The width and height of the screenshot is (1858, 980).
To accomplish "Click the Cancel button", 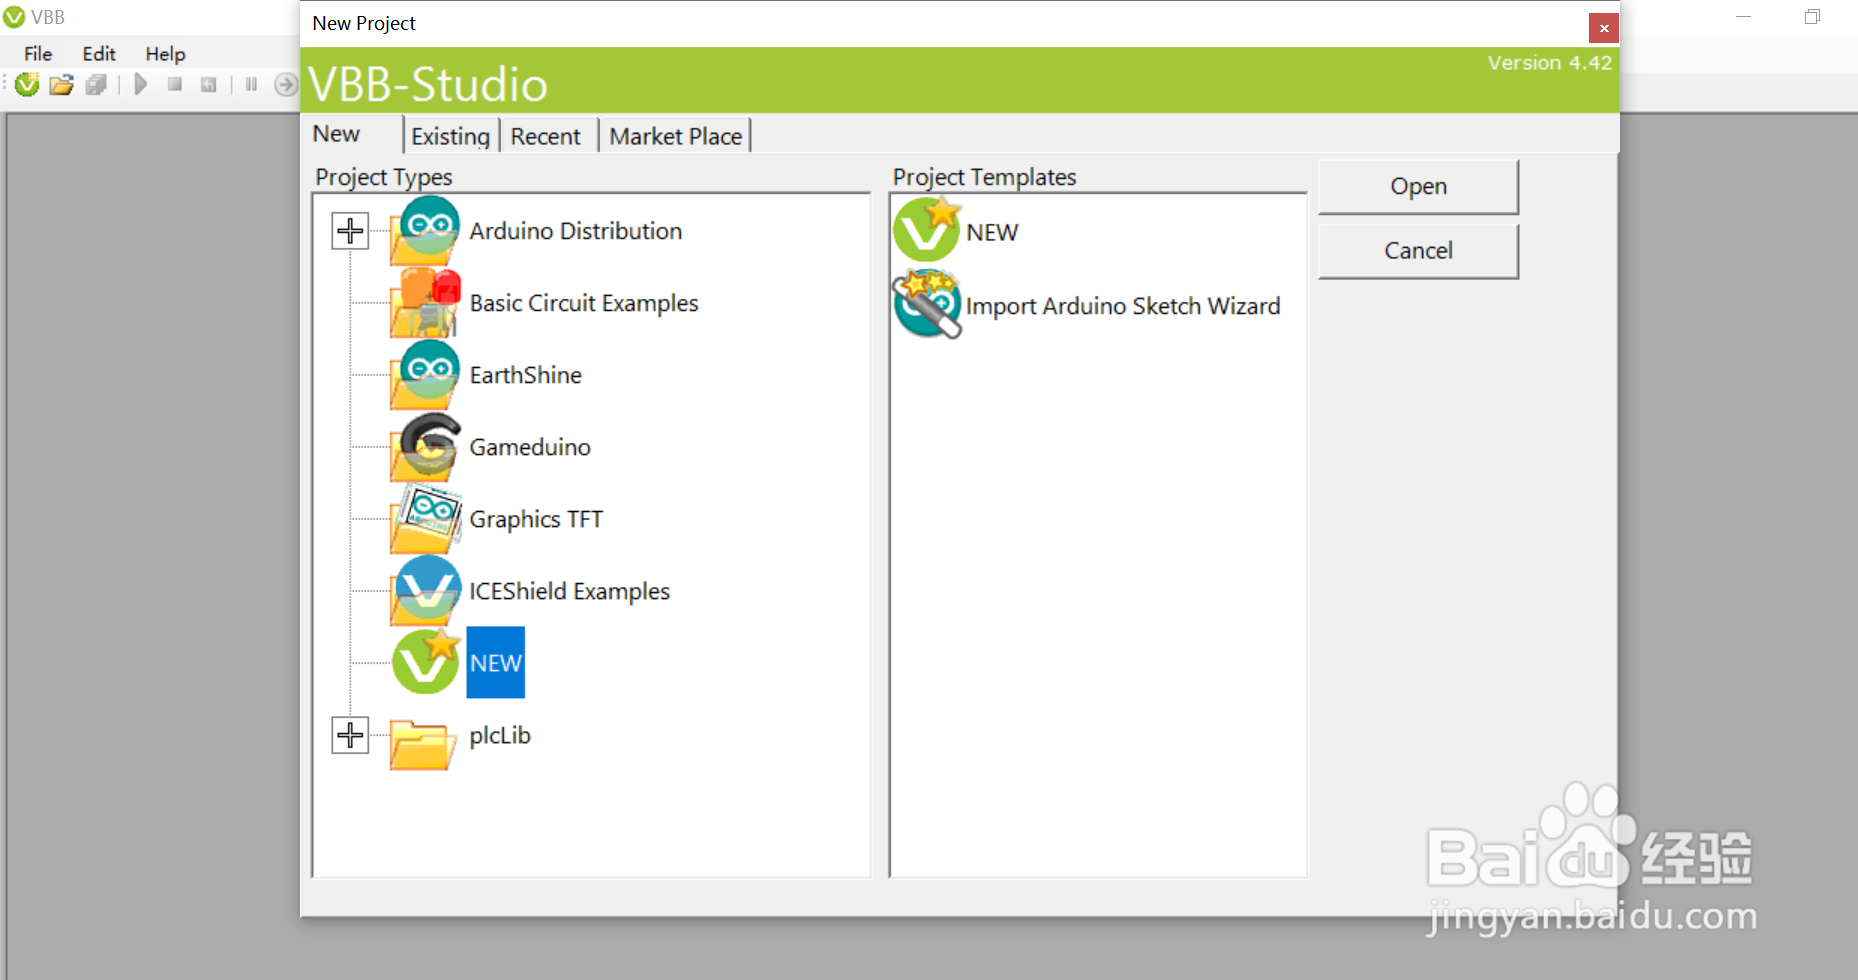I will pyautogui.click(x=1418, y=250).
